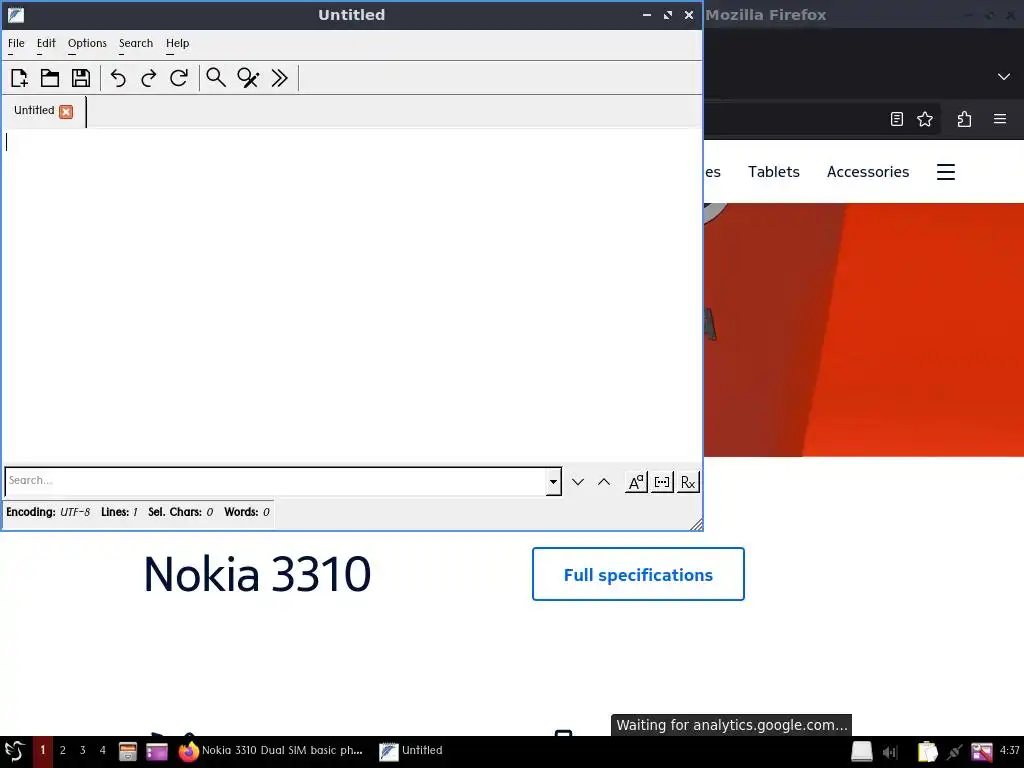Open the File menu
The width and height of the screenshot is (1024, 768).
pos(16,43)
